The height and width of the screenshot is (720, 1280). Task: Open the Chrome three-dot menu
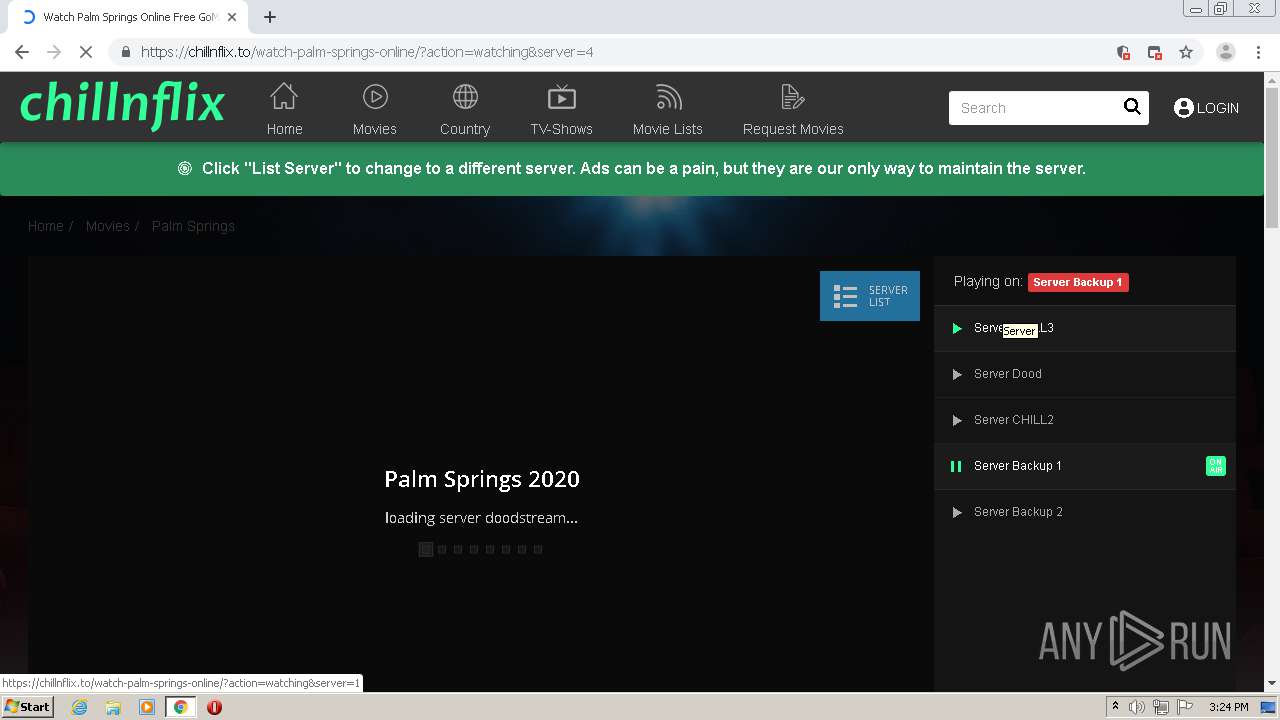[x=1259, y=52]
